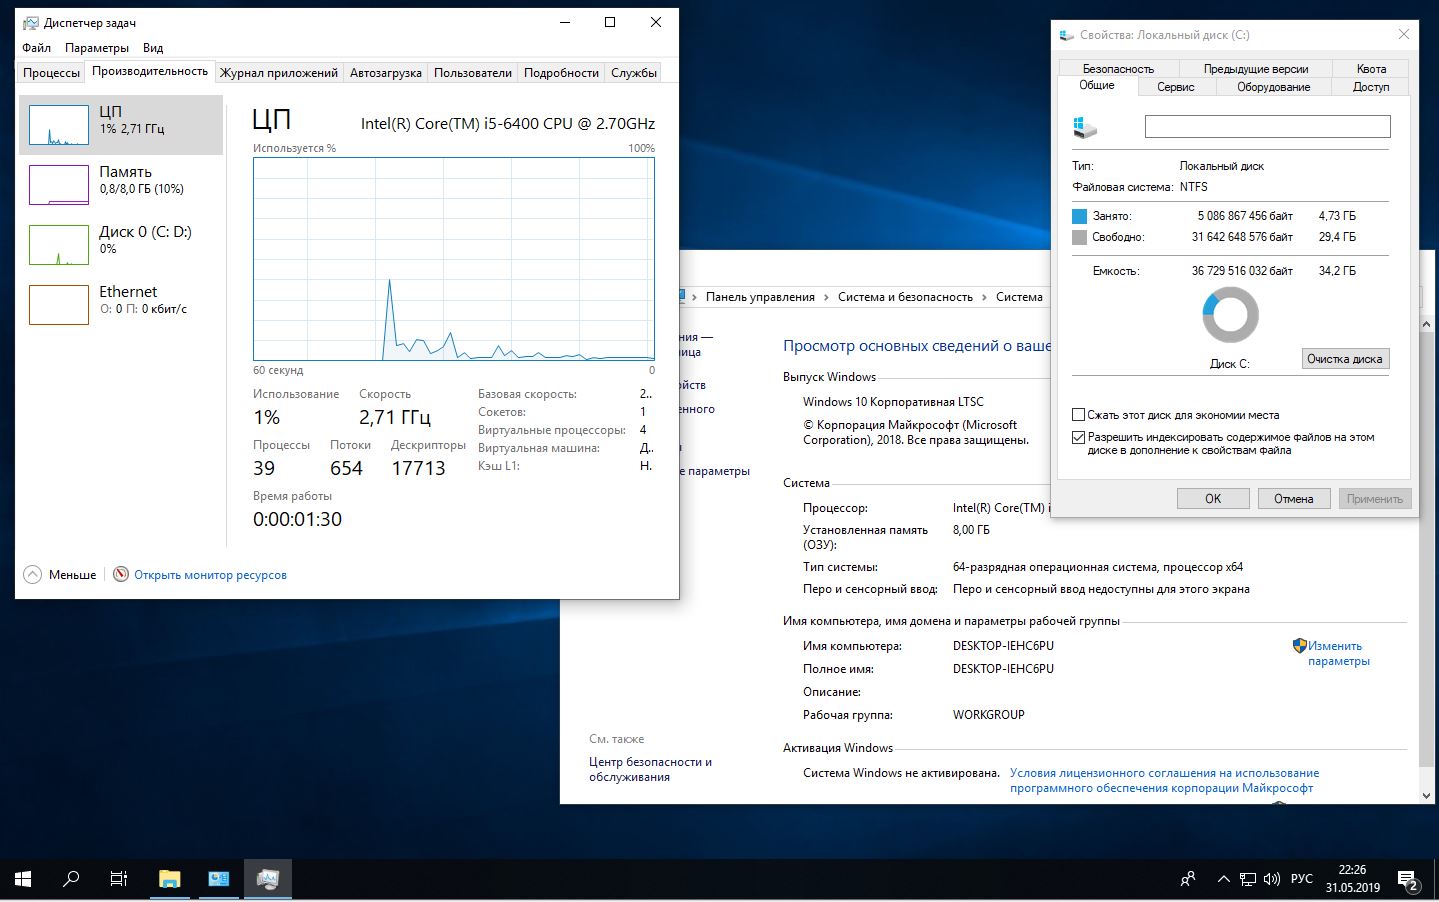Enable Сжать этот диск для экономии места

point(1078,414)
